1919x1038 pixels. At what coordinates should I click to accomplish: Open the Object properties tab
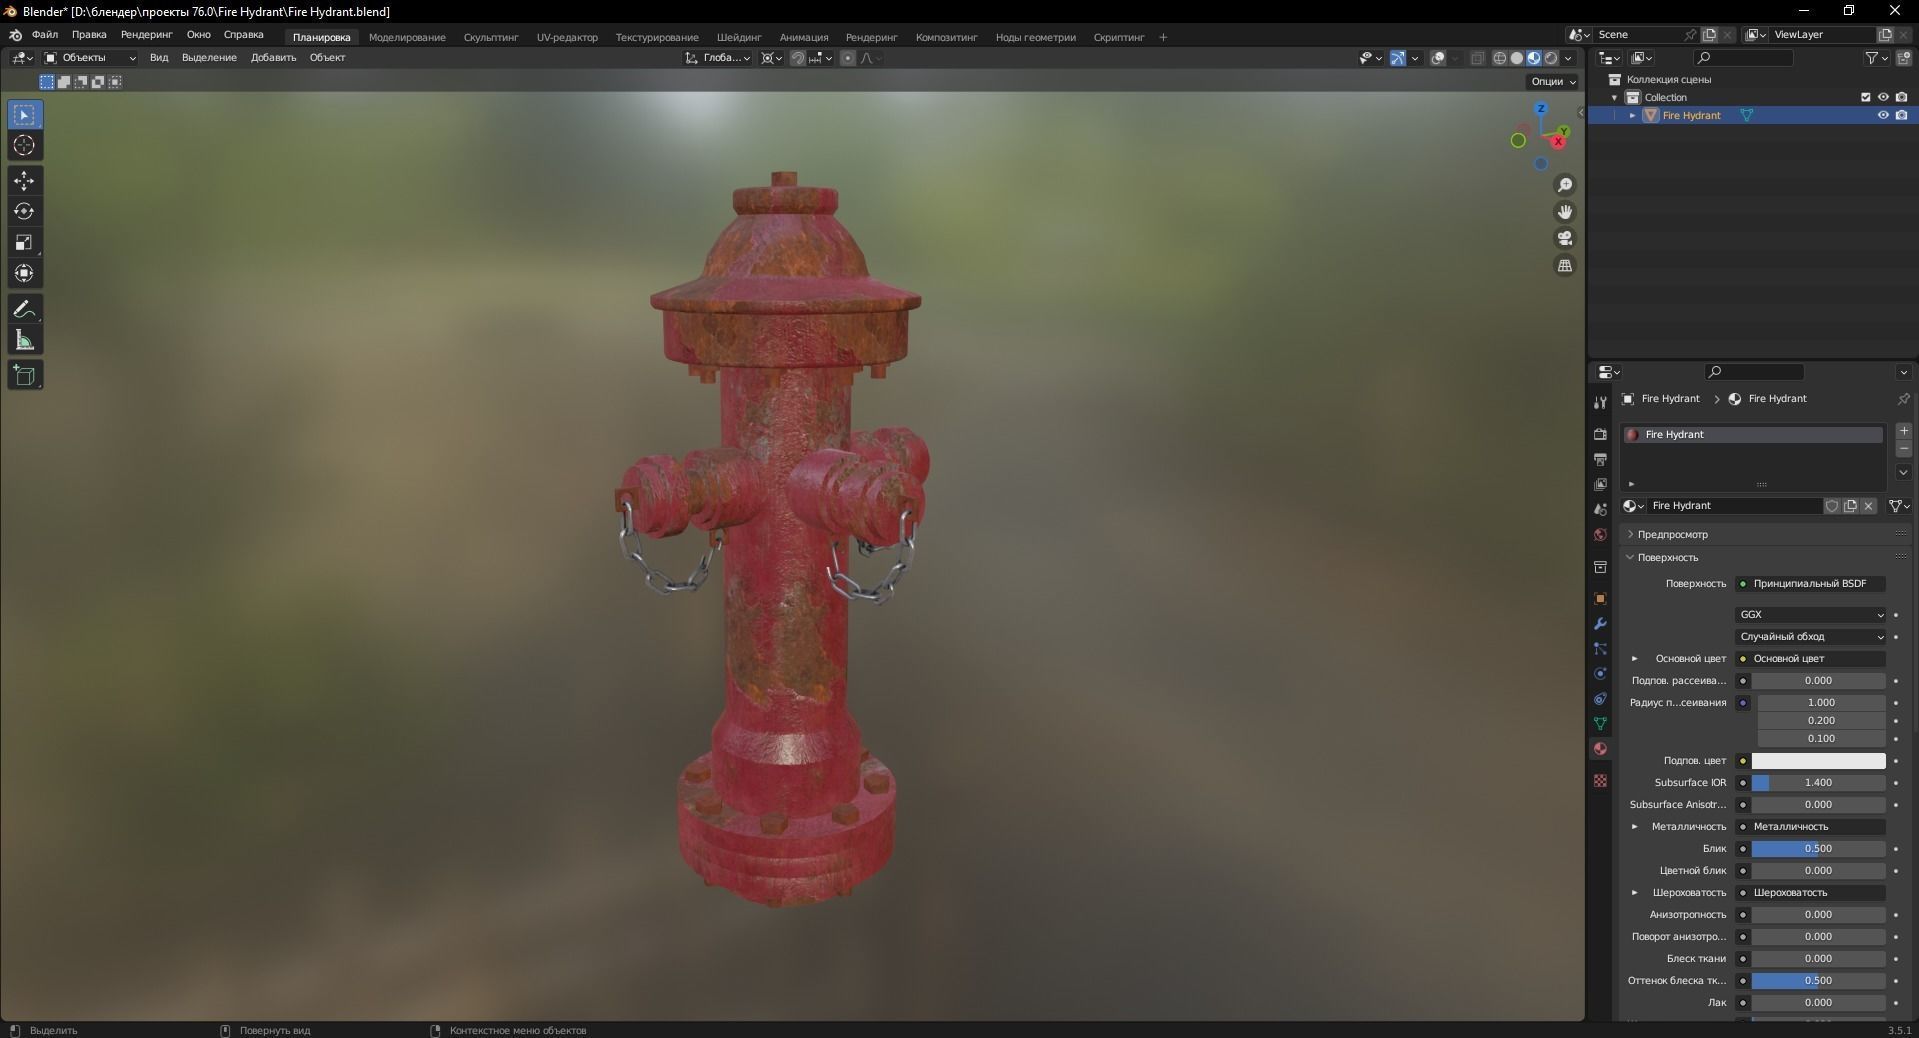(1600, 598)
